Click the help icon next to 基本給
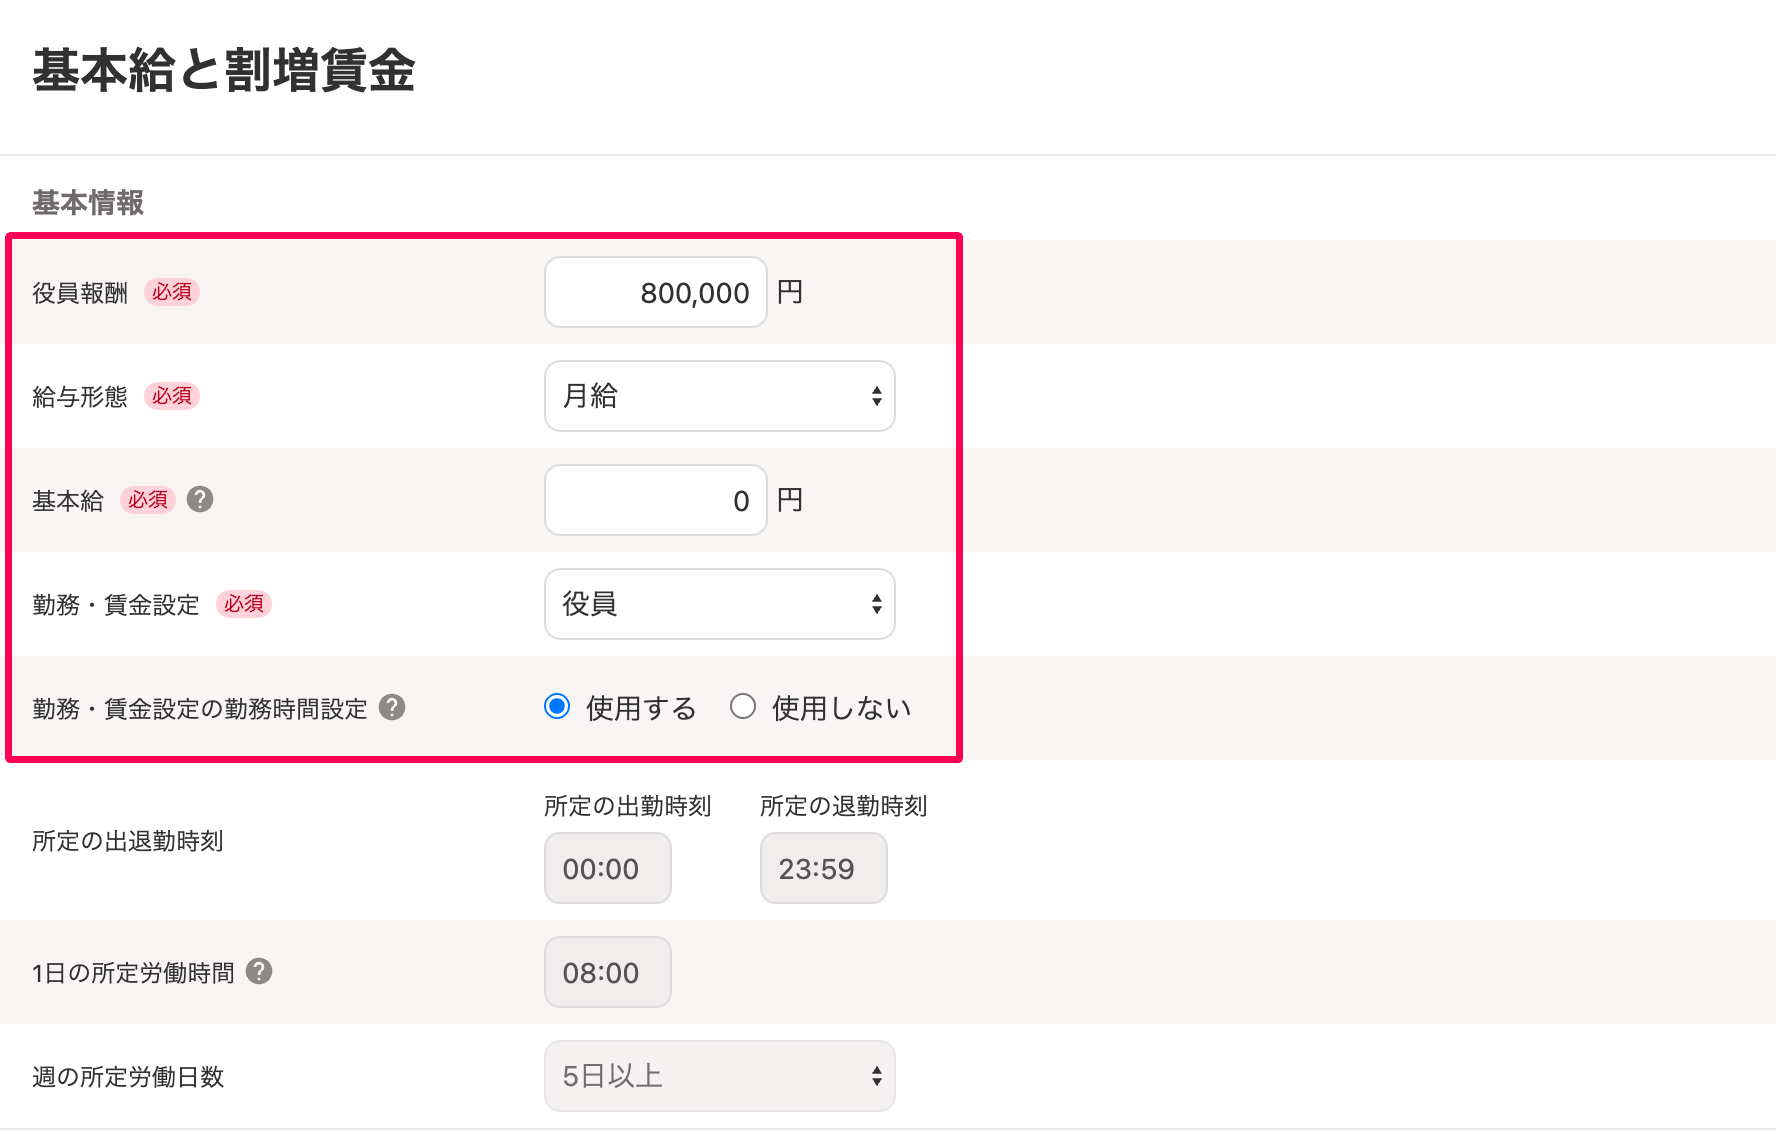This screenshot has height=1140, width=1776. click(200, 499)
